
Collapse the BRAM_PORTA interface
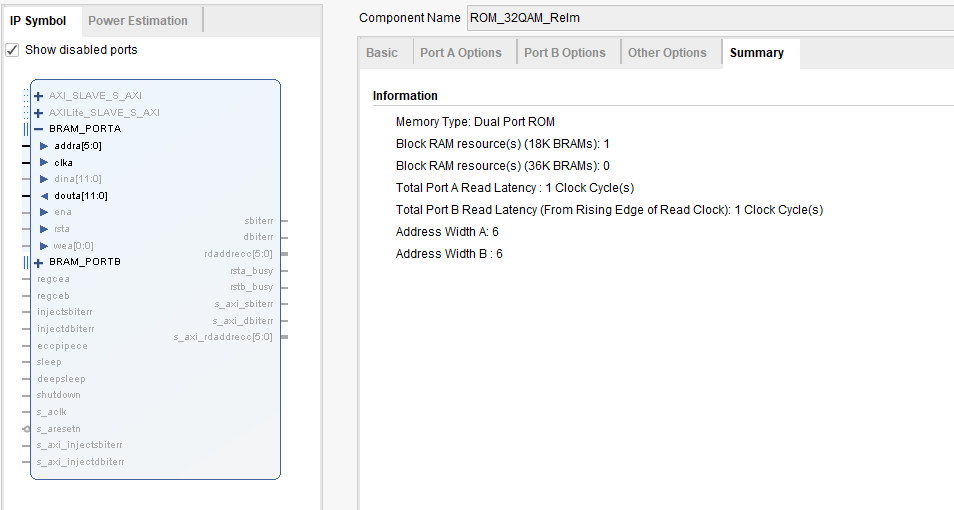(39, 129)
